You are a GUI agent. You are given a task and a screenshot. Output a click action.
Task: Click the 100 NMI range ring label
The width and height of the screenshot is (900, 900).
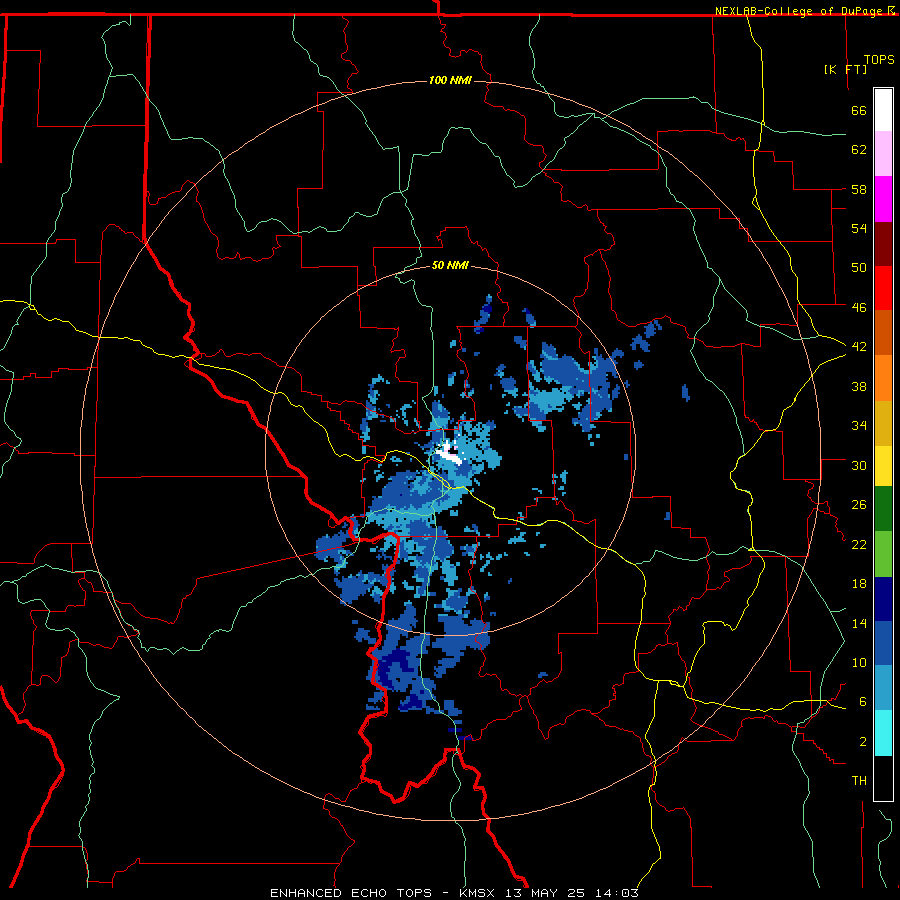pos(450,80)
